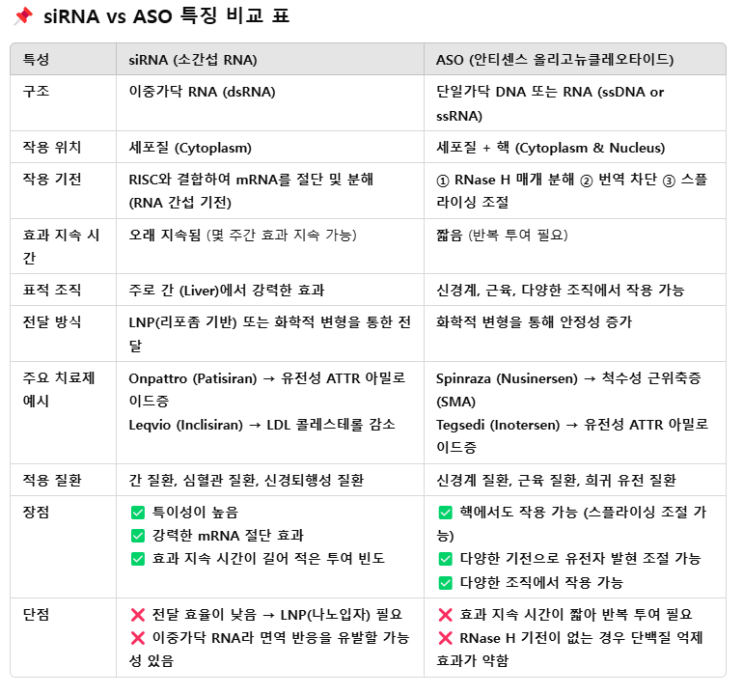
Task: Click the '작용 기전' row label
Action: [52, 179]
